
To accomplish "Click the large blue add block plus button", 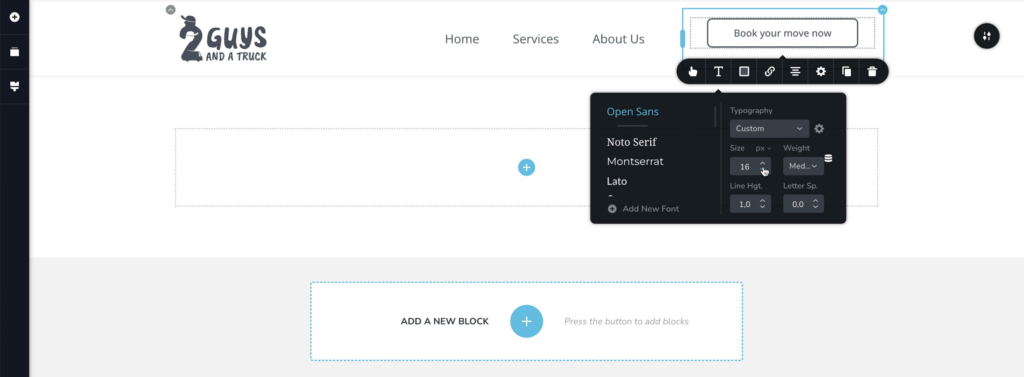I will tap(526, 321).
